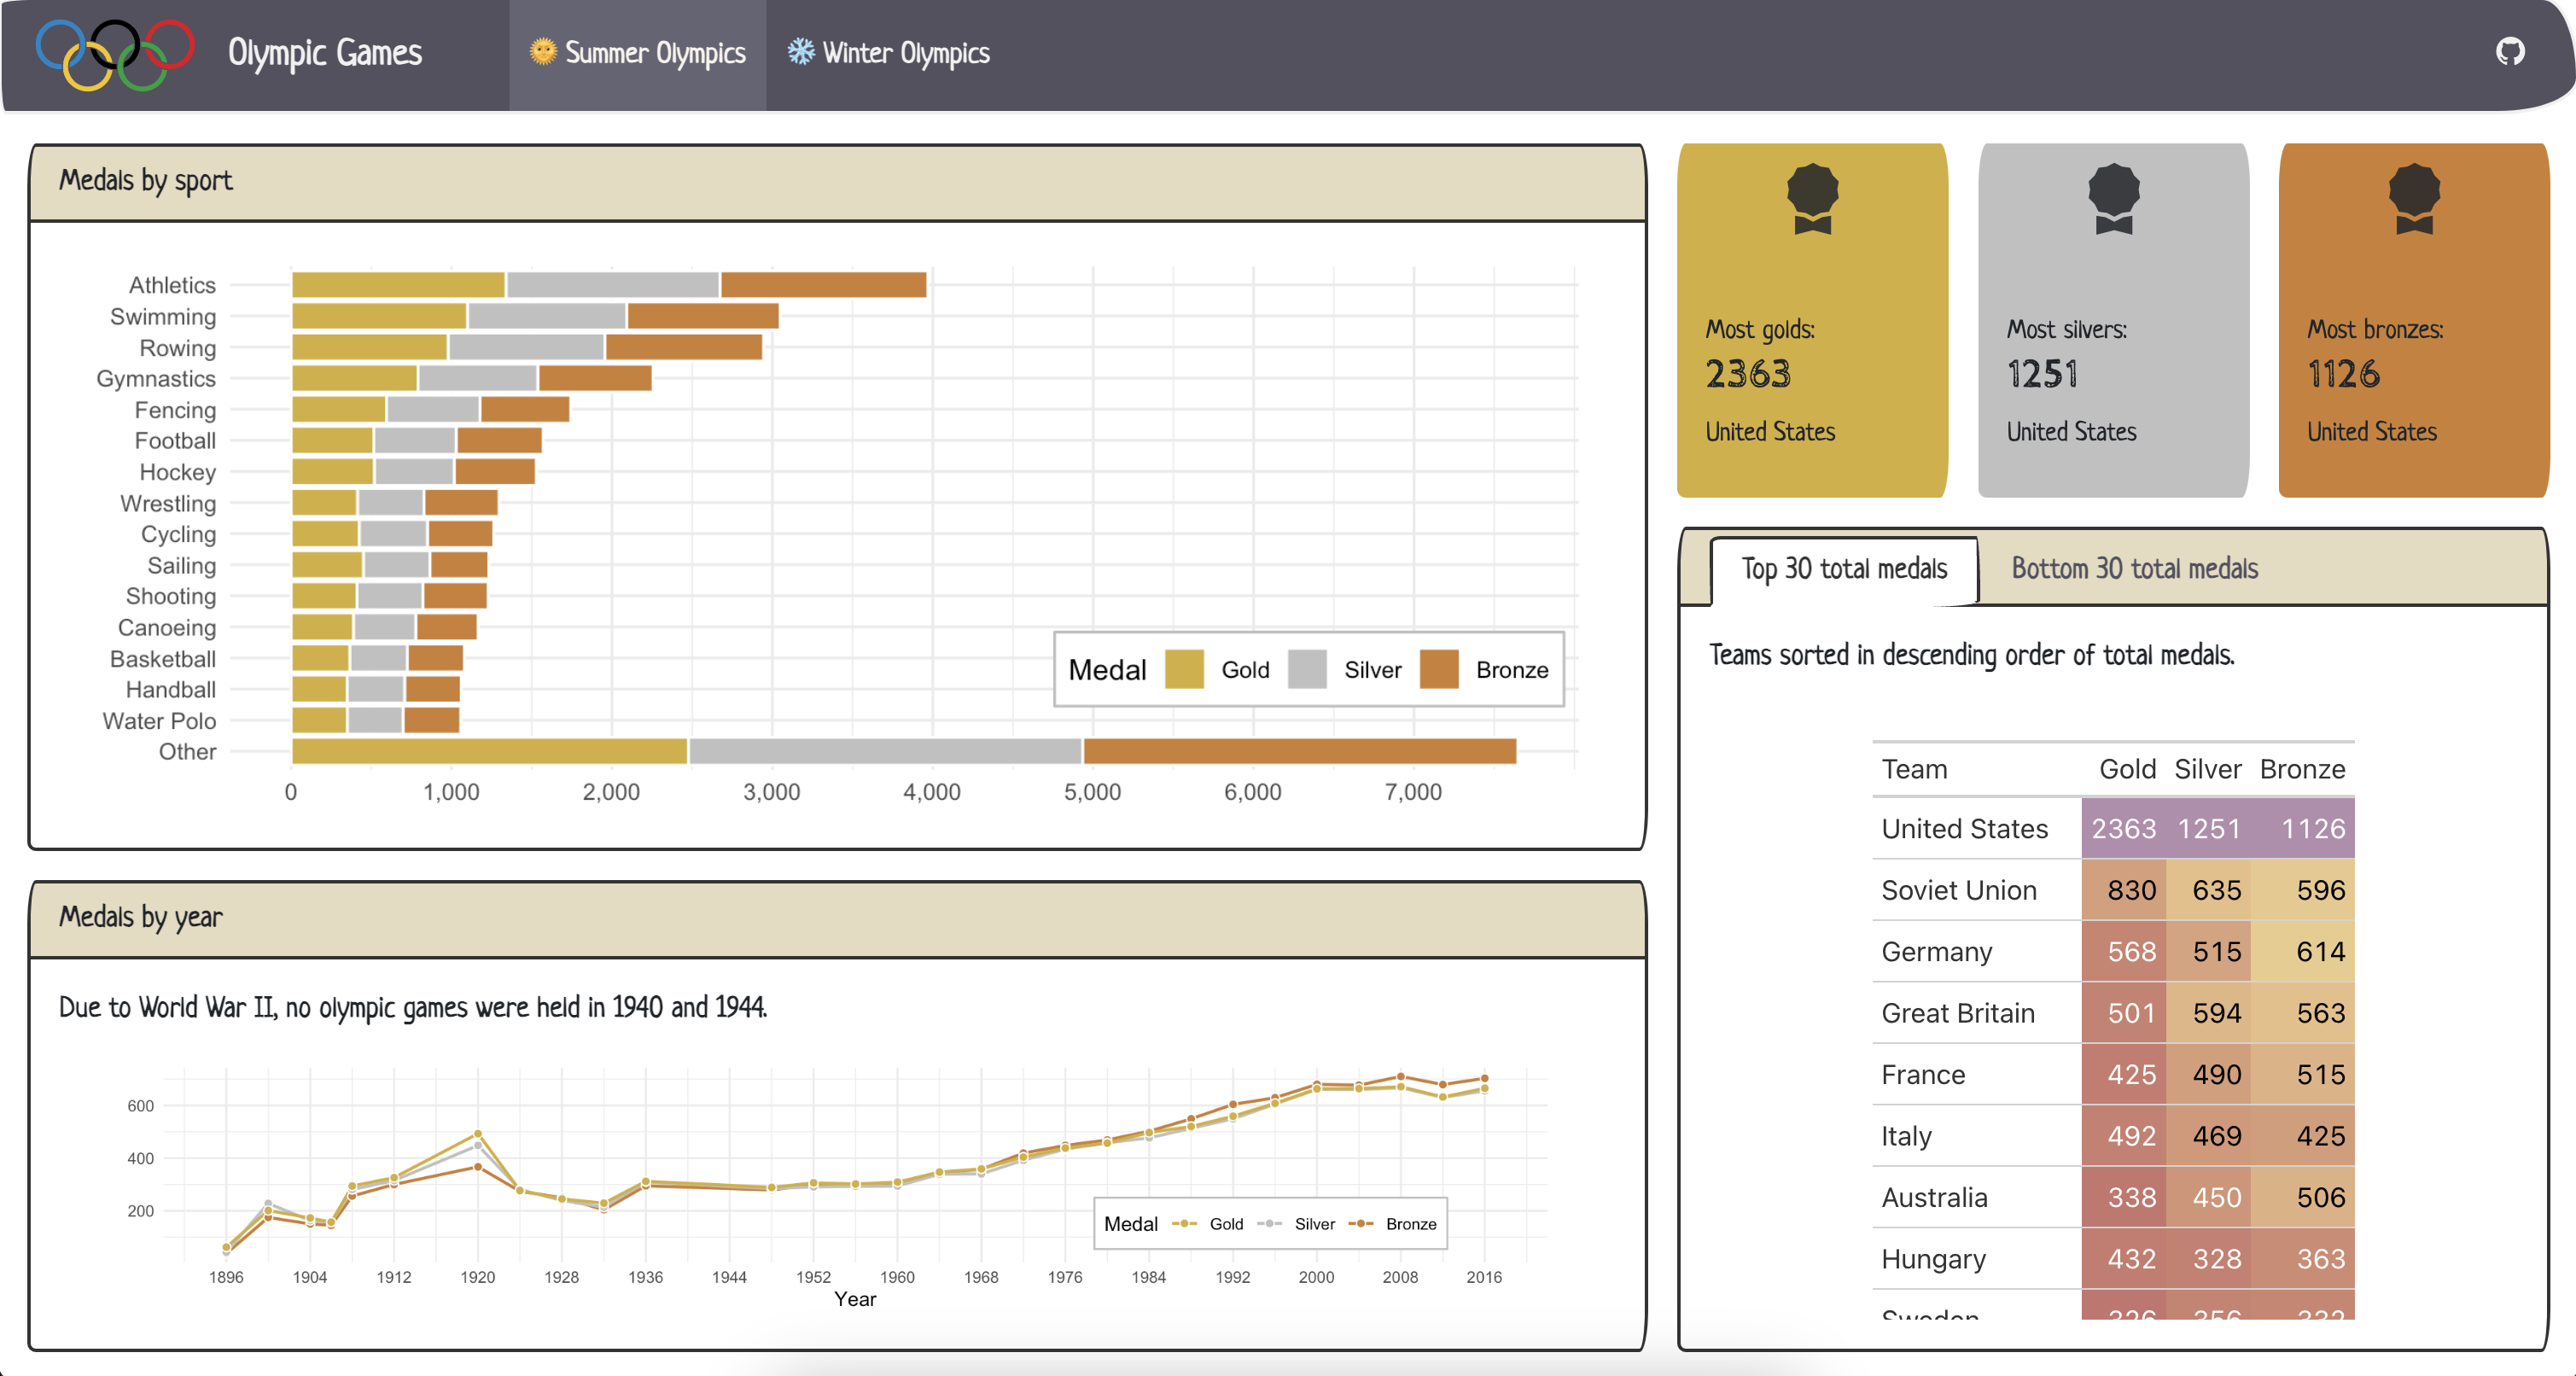This screenshot has width=2576, height=1376.
Task: Click the Other category bronze bar segment
Action: click(1299, 751)
